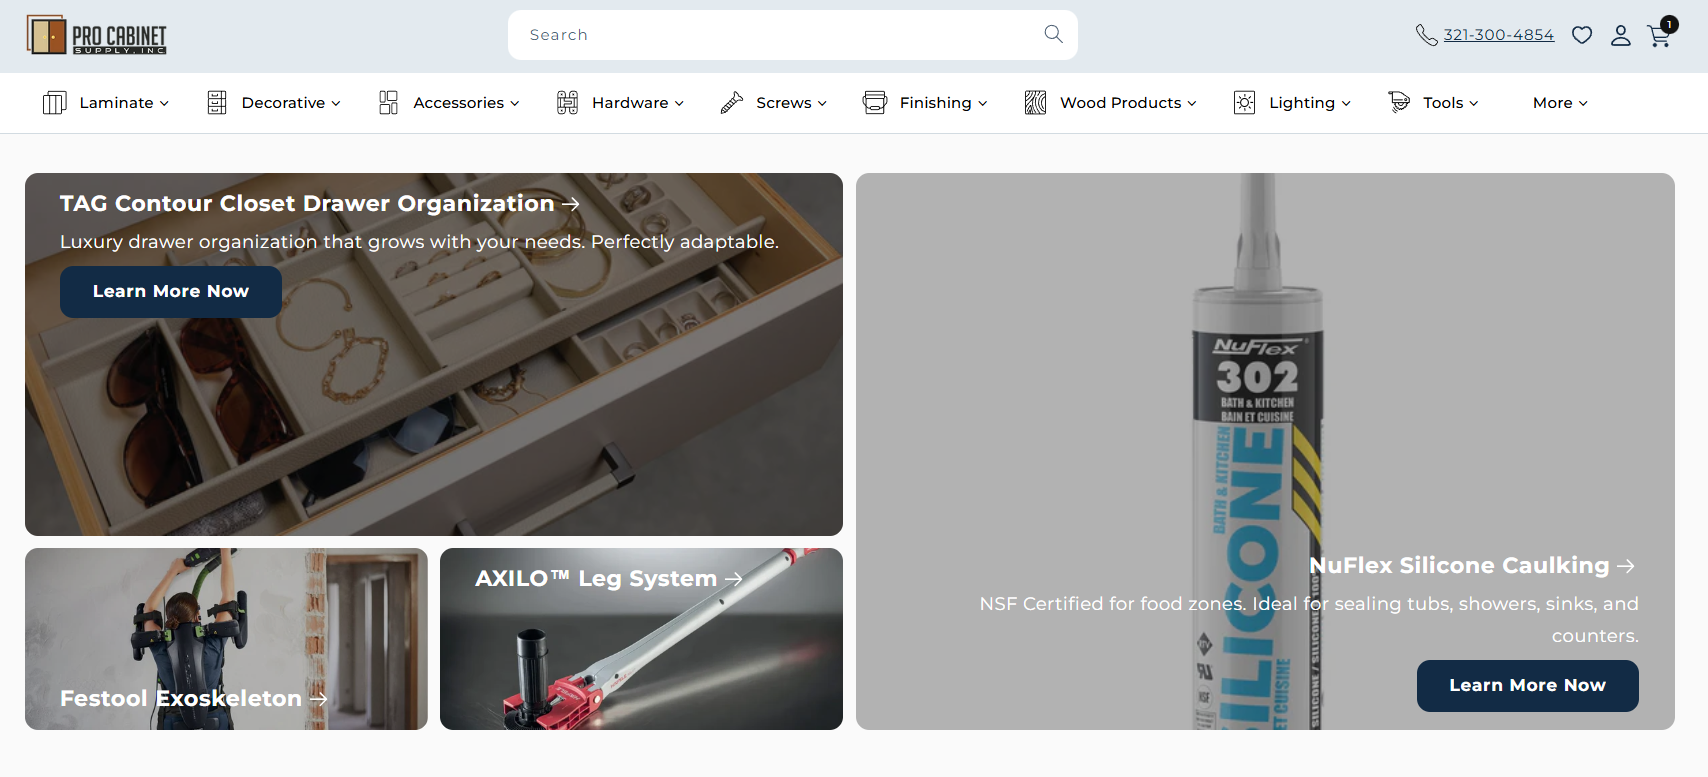The width and height of the screenshot is (1708, 777).
Task: Click arrow next to NuFlex Silicone Caulking
Action: 1626,566
